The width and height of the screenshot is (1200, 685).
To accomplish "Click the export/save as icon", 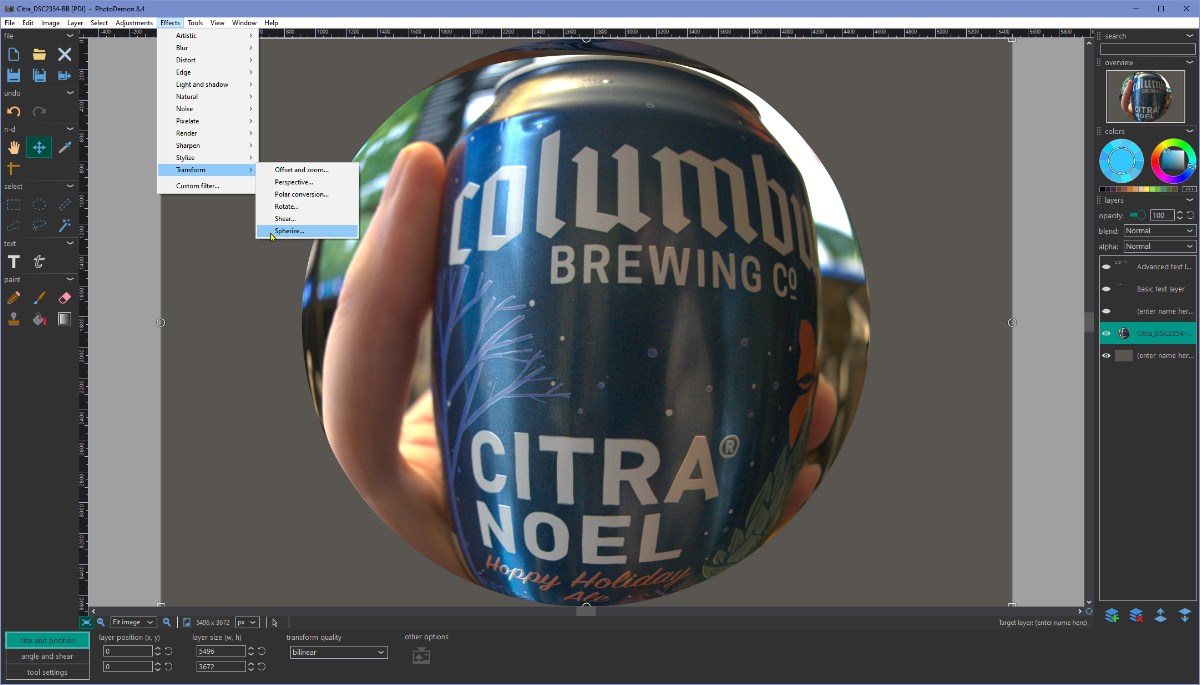I will [x=64, y=75].
